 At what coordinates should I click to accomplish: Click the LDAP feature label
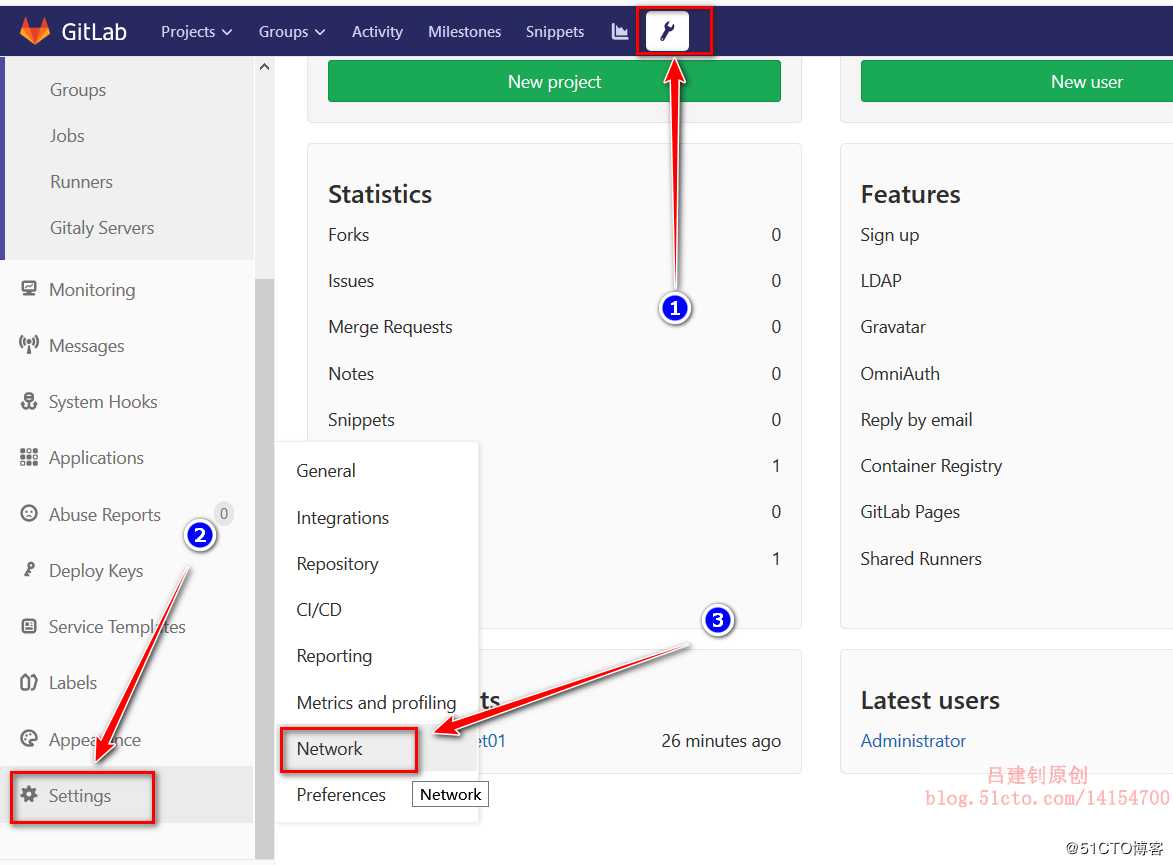pos(880,281)
